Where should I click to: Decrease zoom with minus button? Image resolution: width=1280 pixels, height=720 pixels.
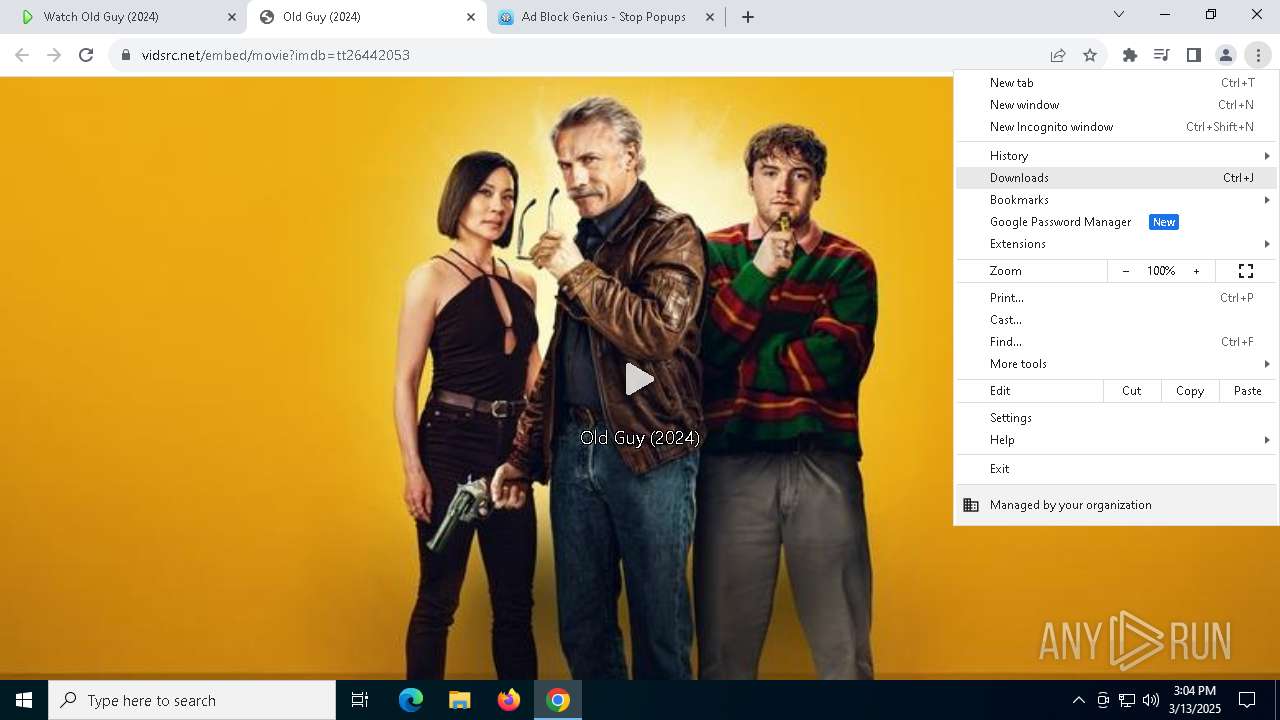1125,271
